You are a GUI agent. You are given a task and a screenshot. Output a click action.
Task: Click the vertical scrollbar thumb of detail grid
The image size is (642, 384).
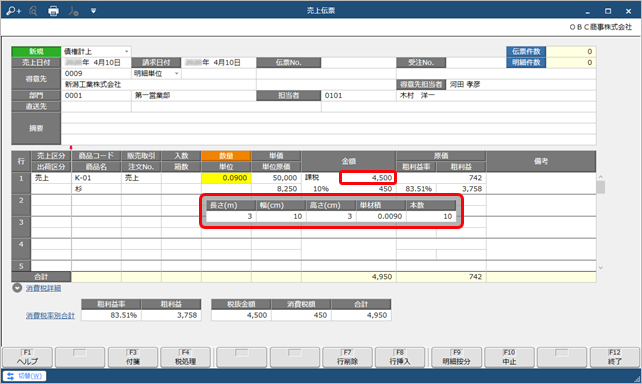tap(601, 187)
